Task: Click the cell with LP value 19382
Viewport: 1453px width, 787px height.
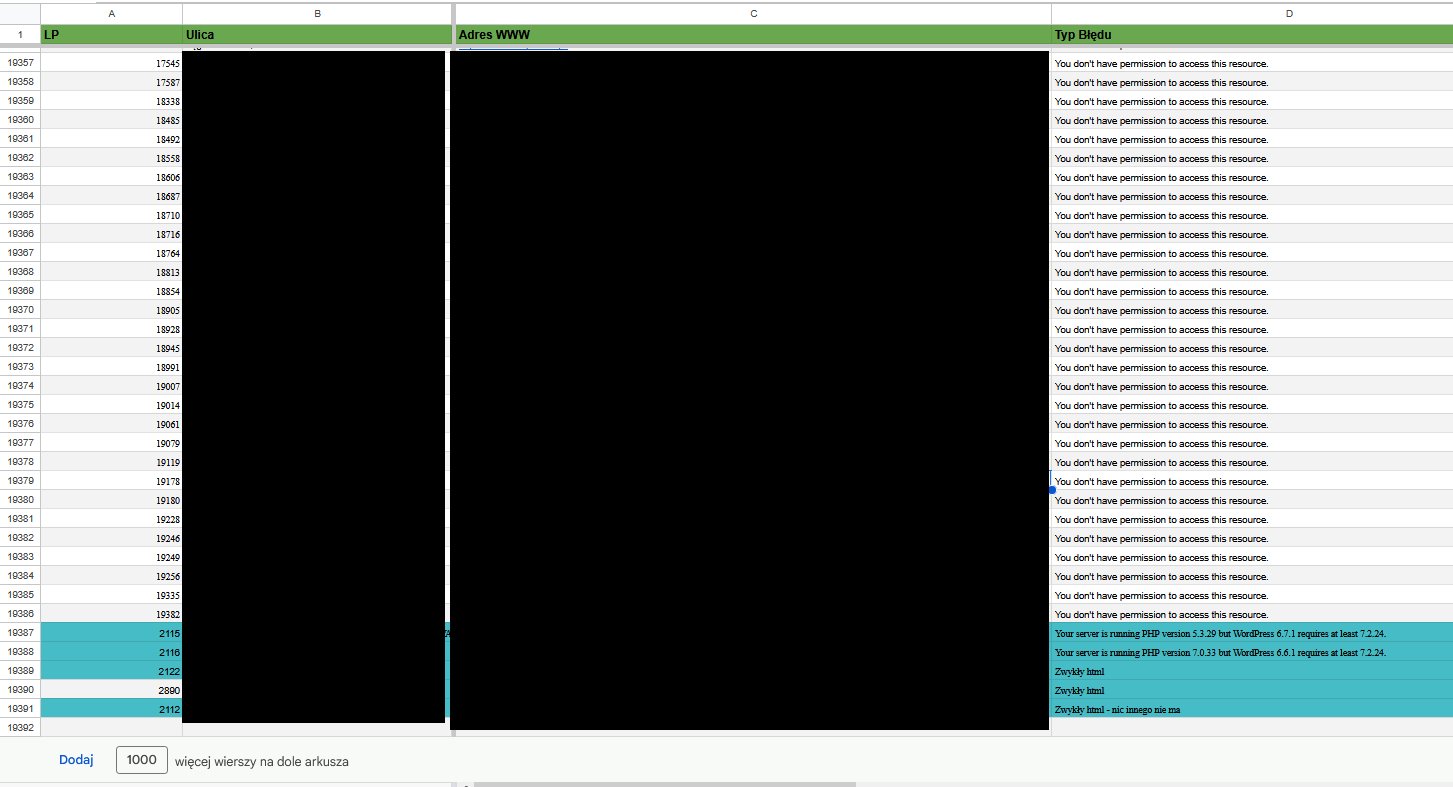Action: tap(111, 615)
